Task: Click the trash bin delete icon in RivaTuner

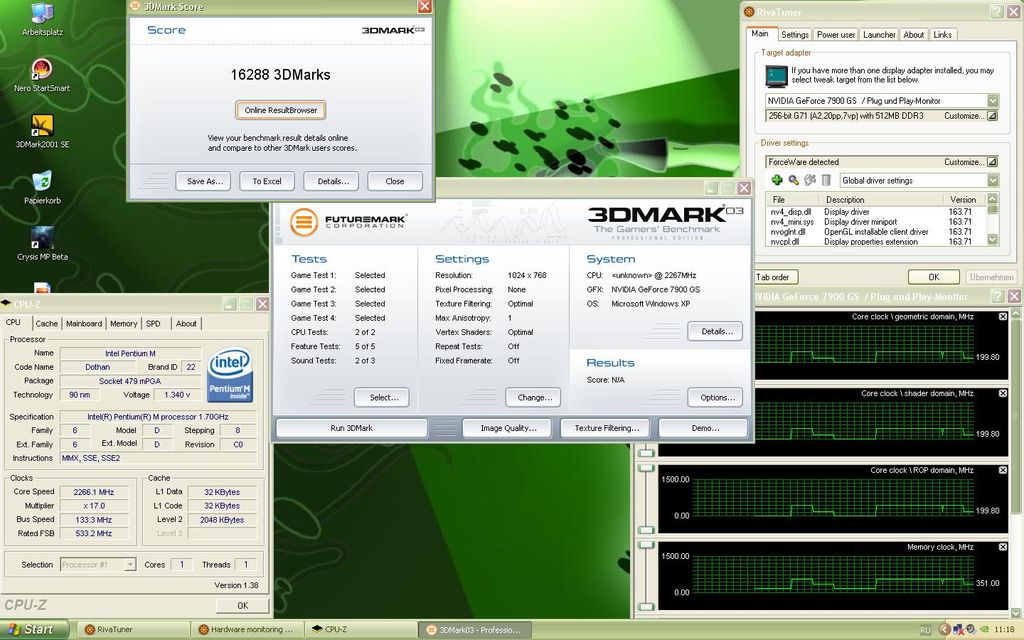Action: pos(826,180)
